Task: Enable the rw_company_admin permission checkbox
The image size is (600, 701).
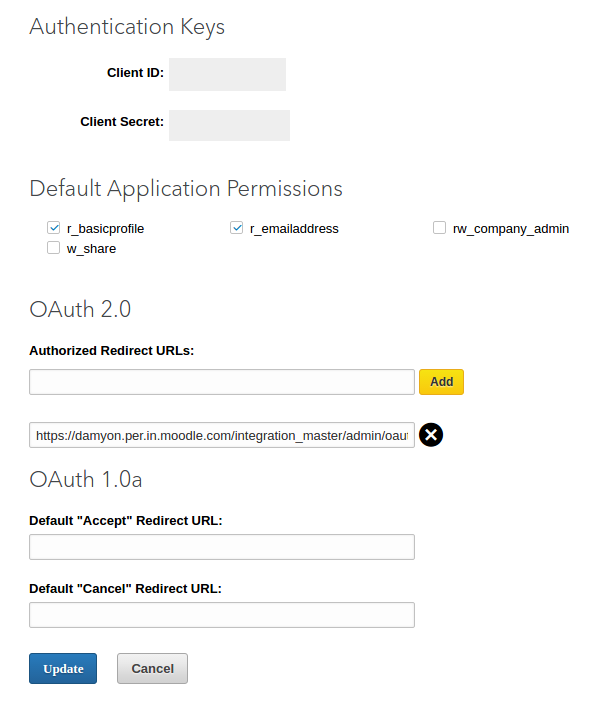Action: pyautogui.click(x=439, y=228)
